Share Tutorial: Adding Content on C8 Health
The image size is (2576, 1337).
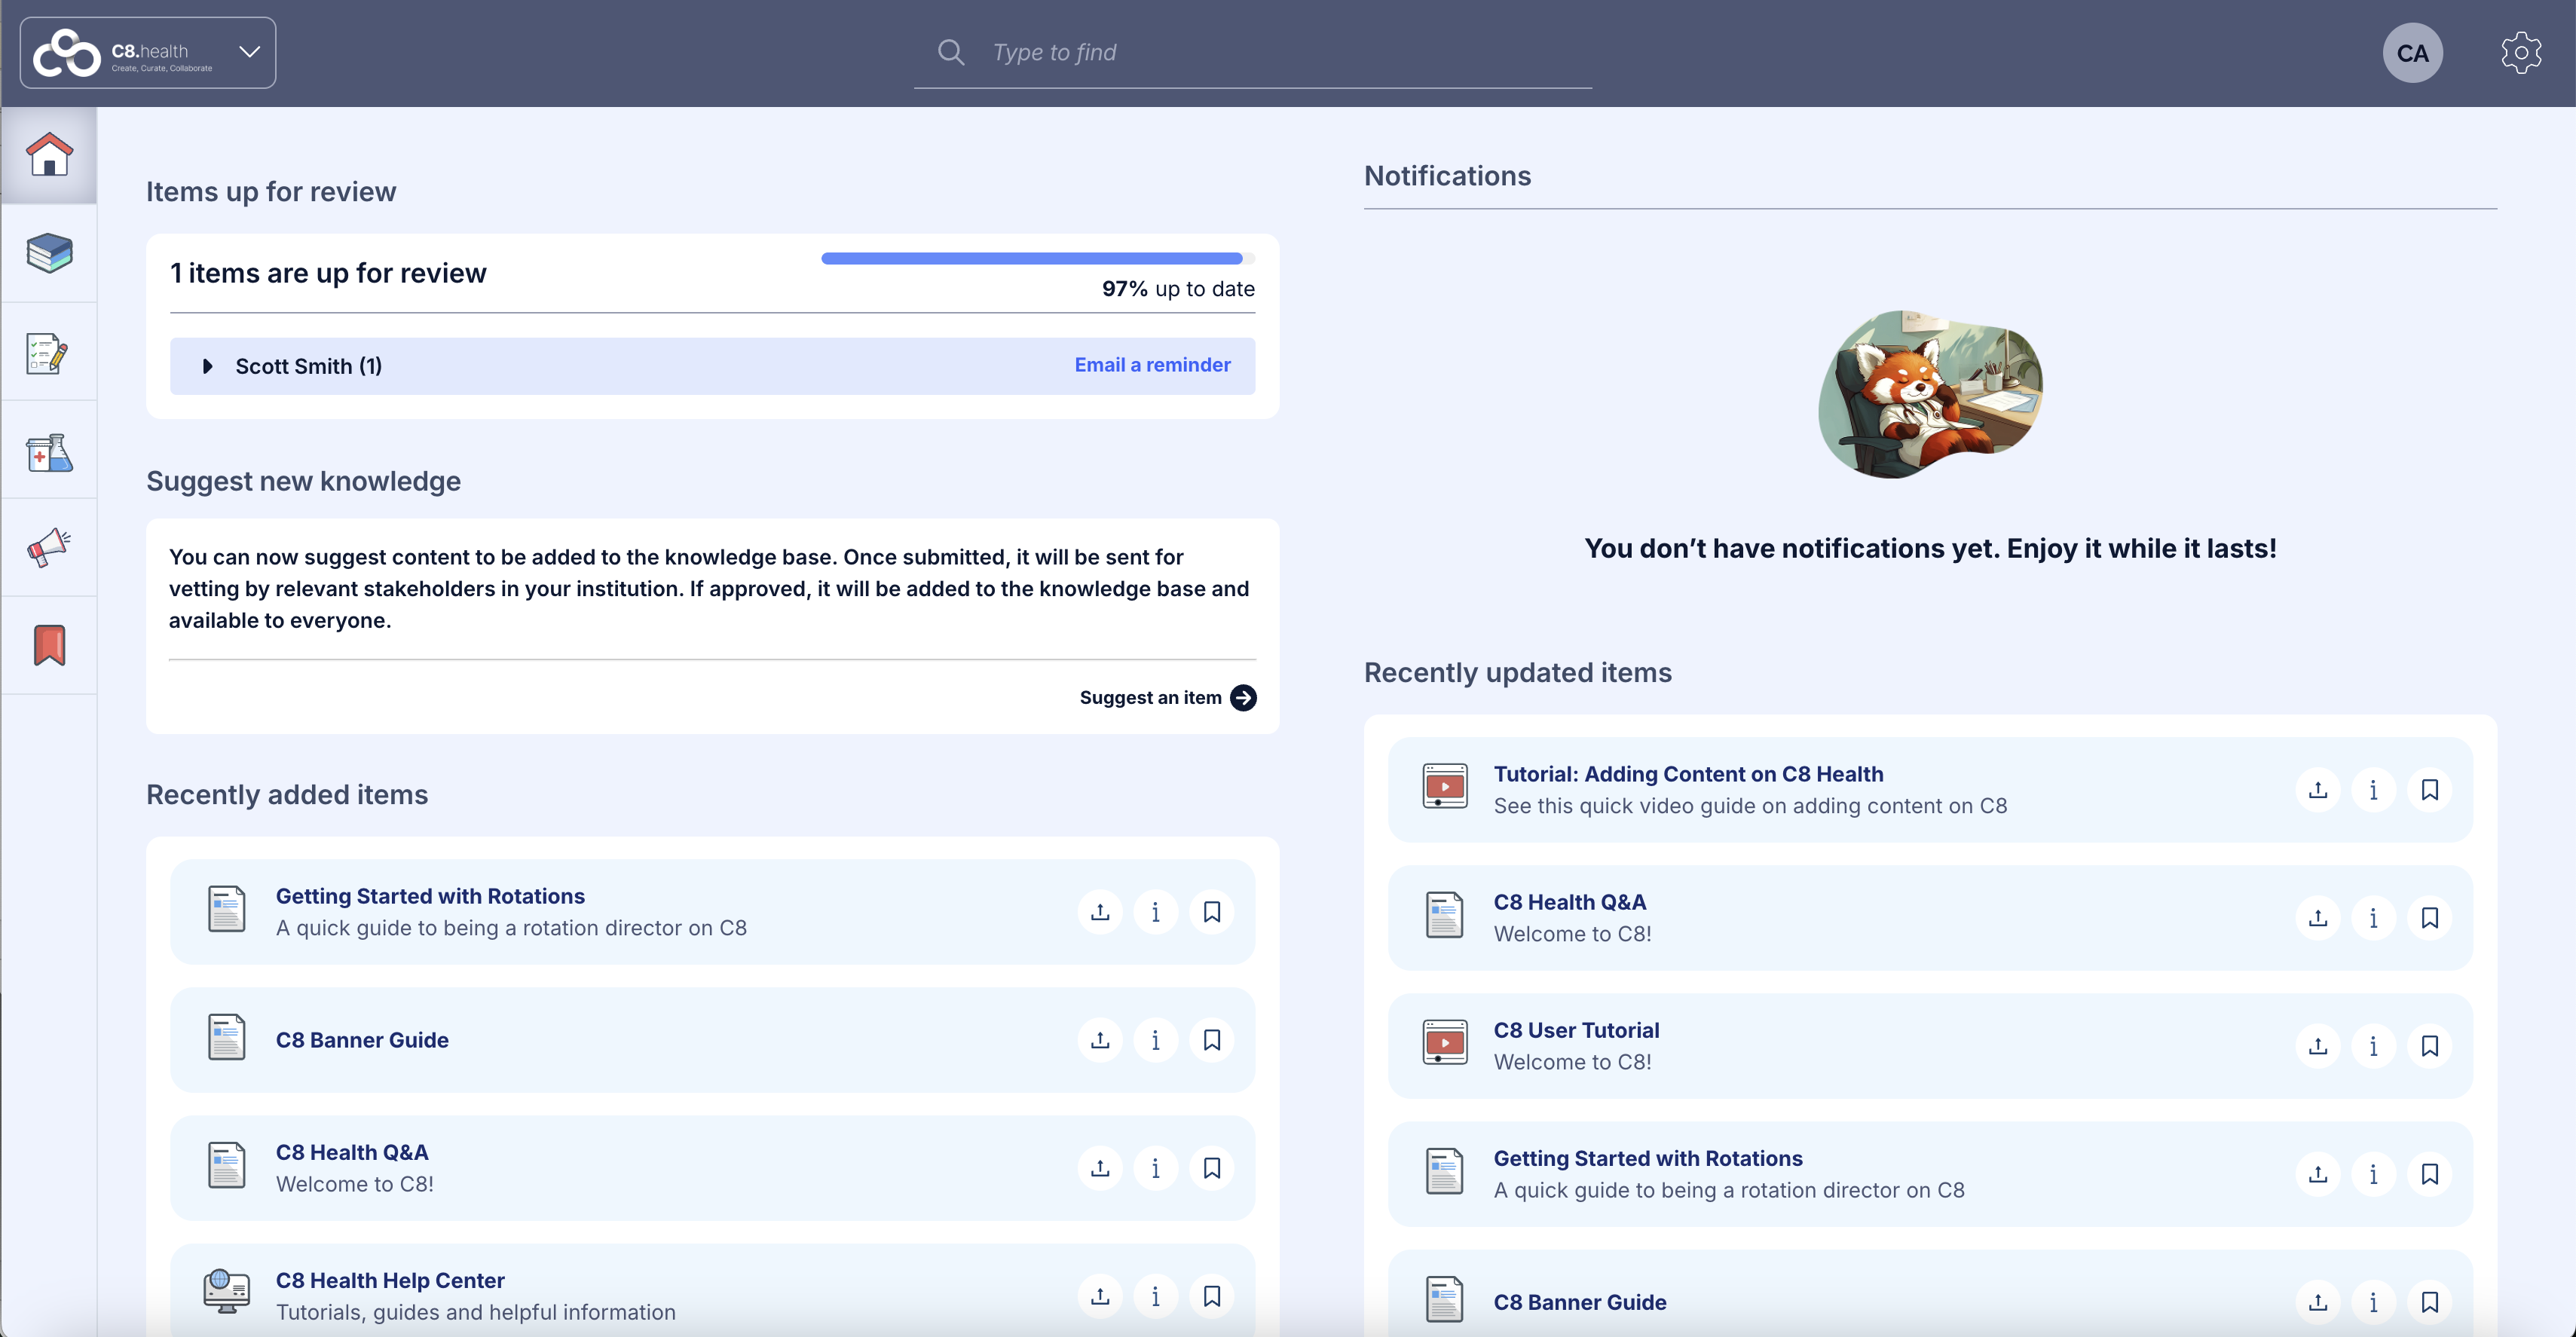click(2318, 790)
